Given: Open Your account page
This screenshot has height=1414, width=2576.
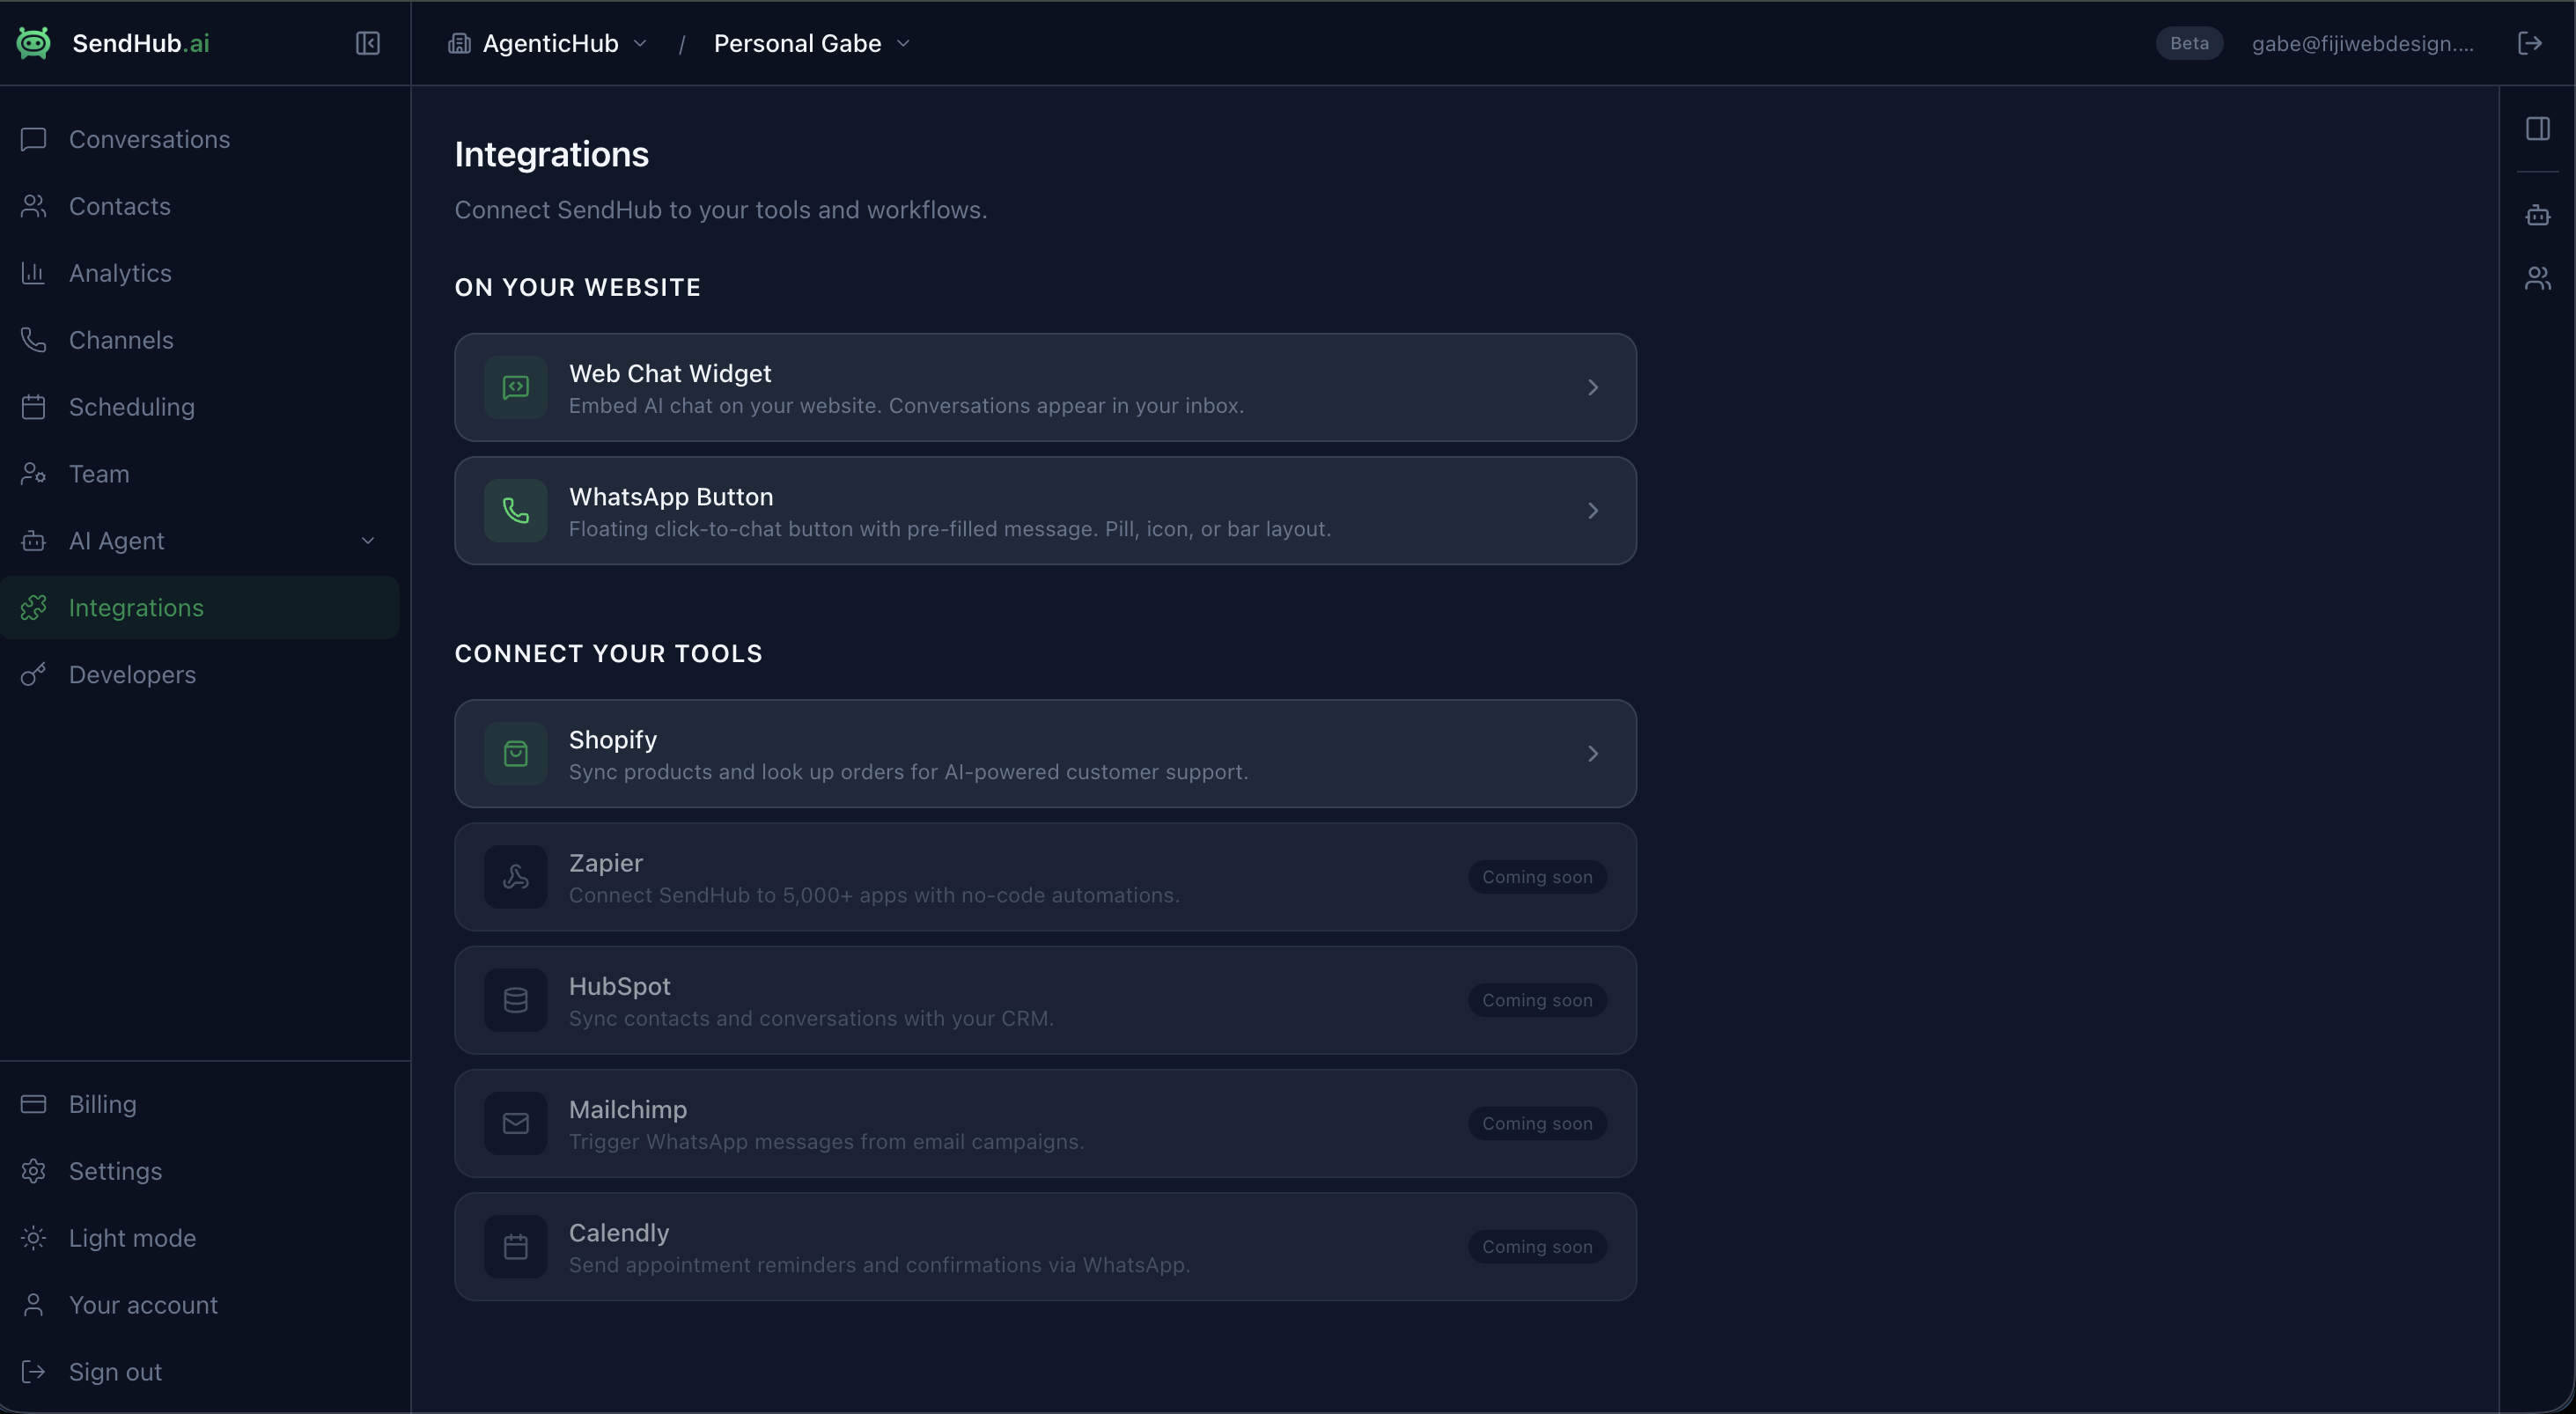Looking at the screenshot, I should click(x=200, y=1305).
